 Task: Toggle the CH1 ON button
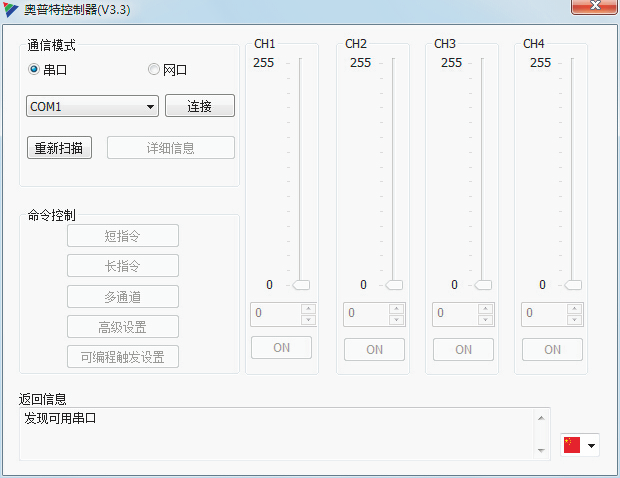pos(281,348)
